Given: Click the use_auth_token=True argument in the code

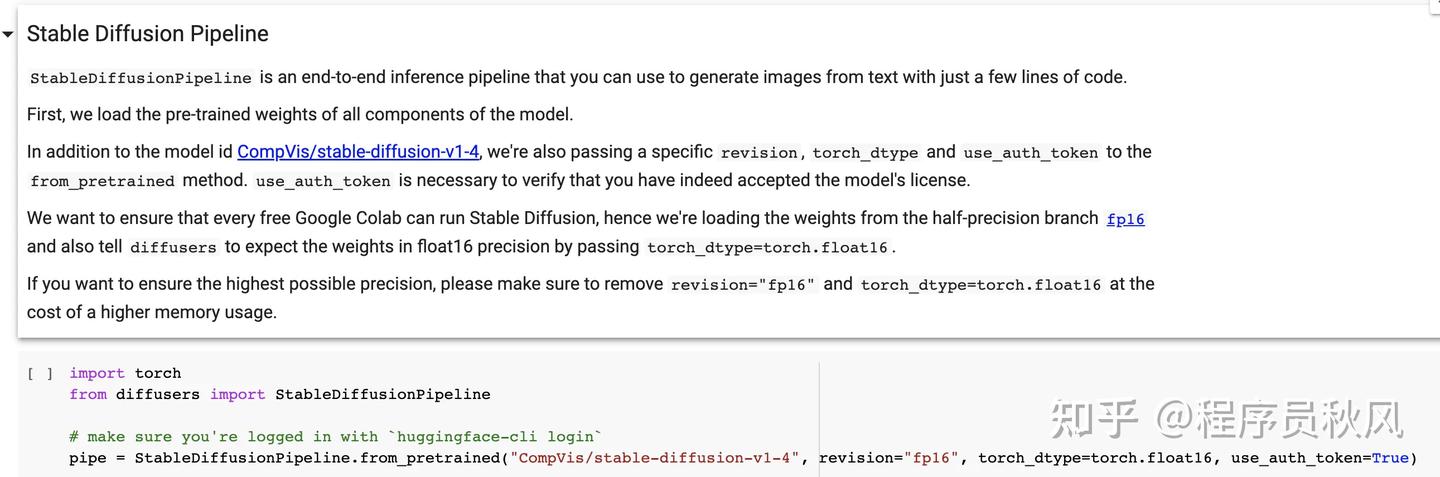Looking at the screenshot, I should coord(1319,458).
